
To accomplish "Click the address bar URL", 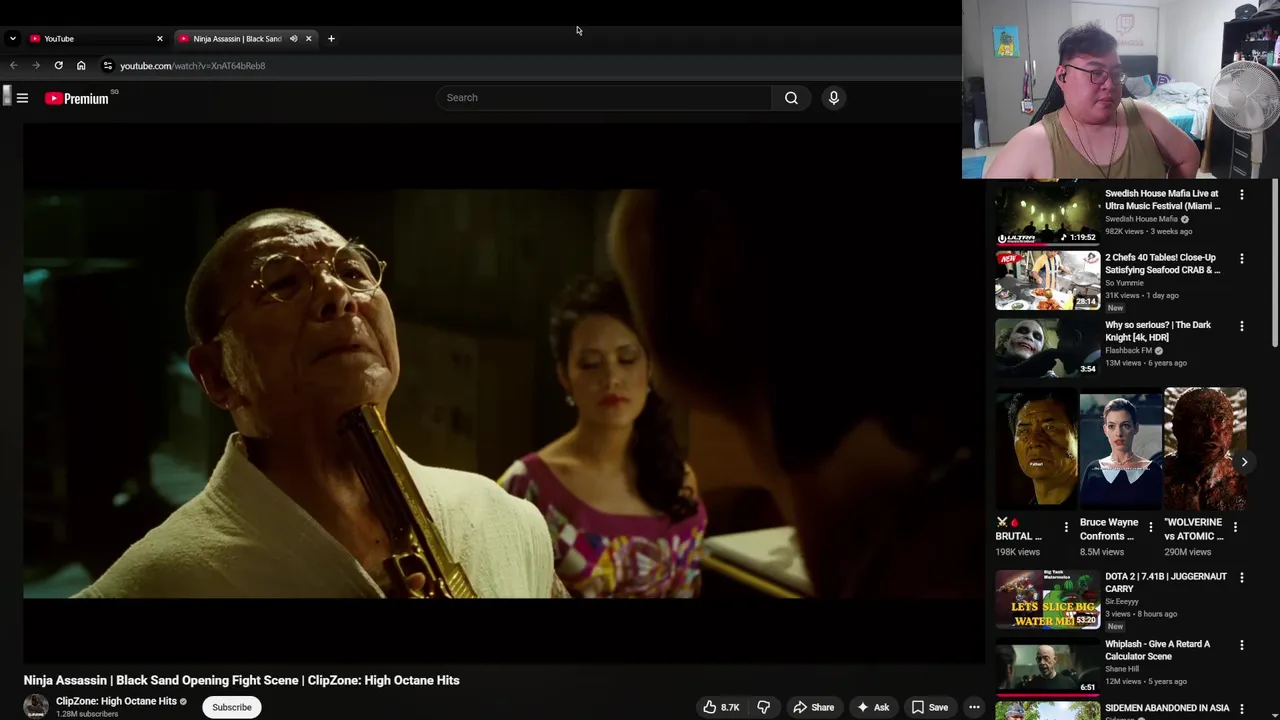I will click(x=193, y=66).
